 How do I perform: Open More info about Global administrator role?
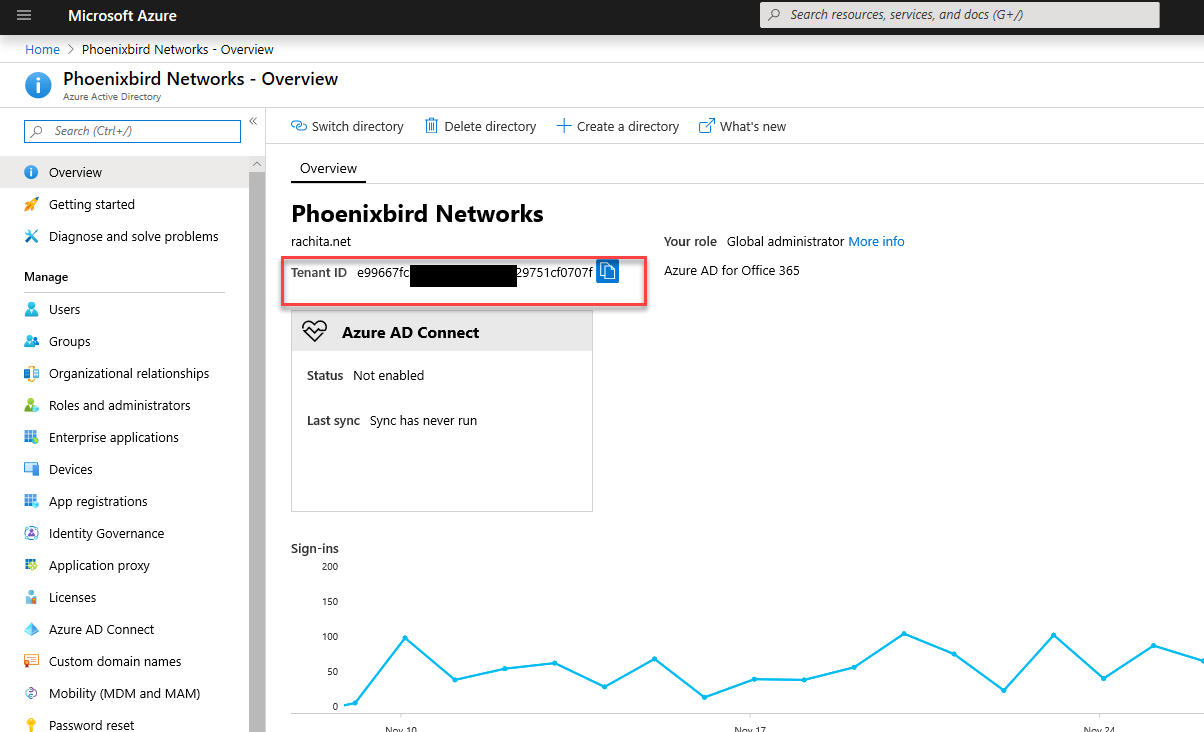pos(876,241)
